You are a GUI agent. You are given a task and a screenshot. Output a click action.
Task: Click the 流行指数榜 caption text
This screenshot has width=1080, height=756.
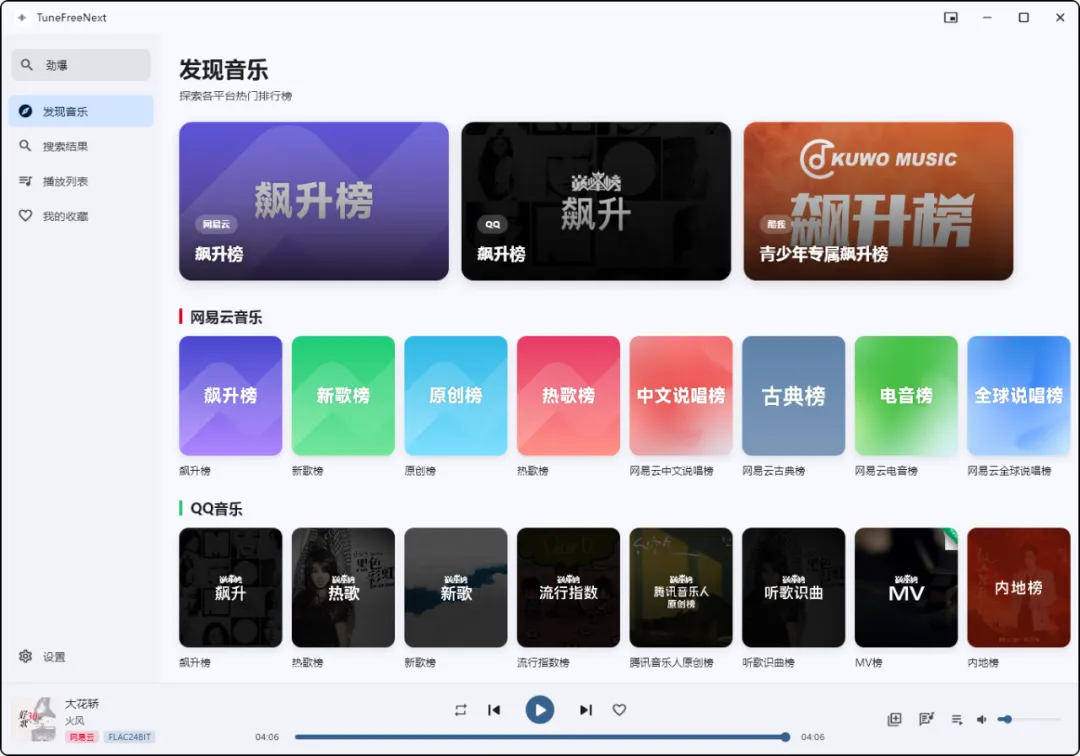point(543,662)
